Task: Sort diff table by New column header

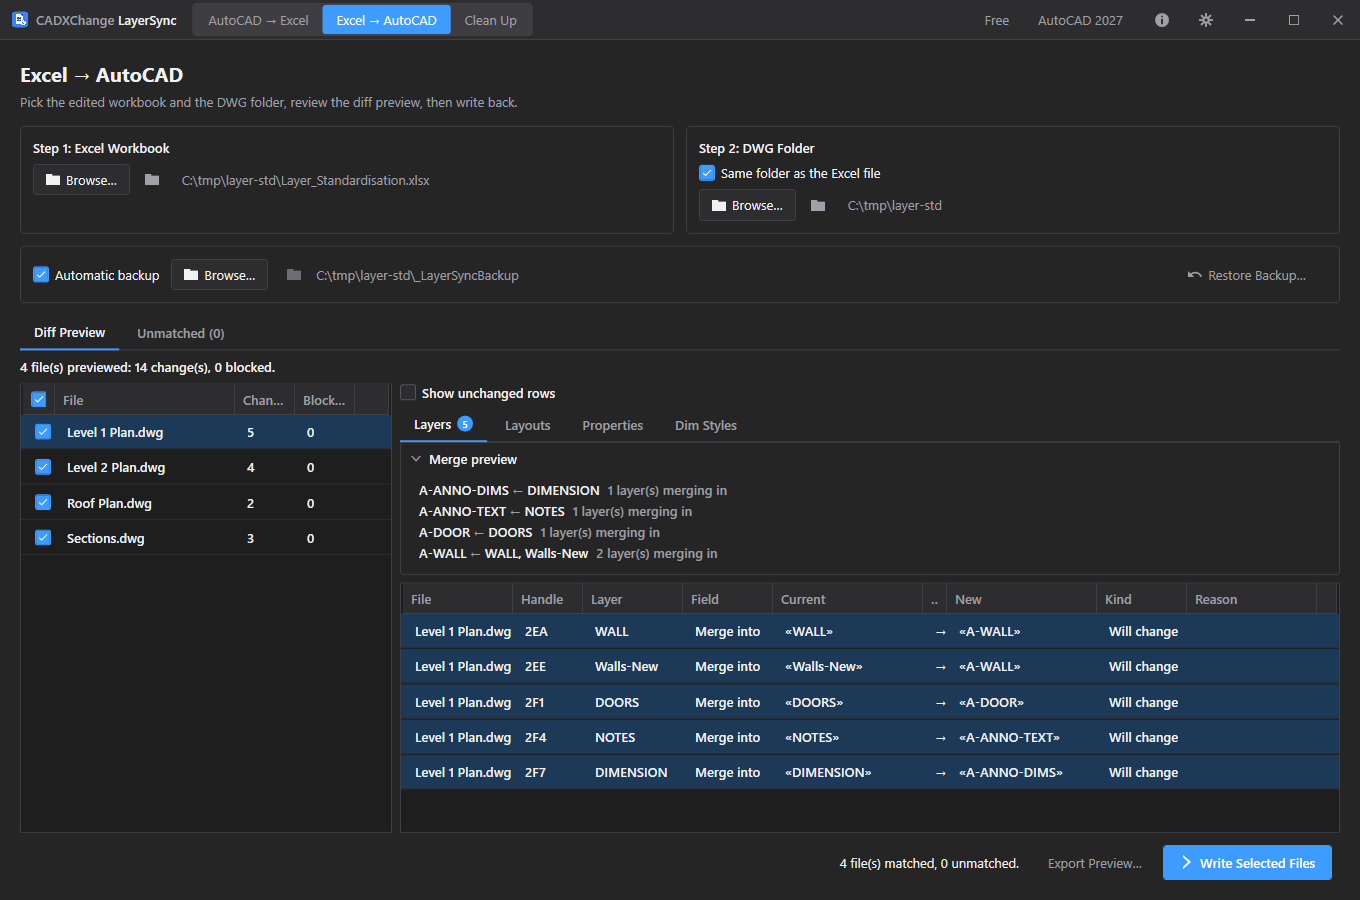Action: [x=1020, y=599]
